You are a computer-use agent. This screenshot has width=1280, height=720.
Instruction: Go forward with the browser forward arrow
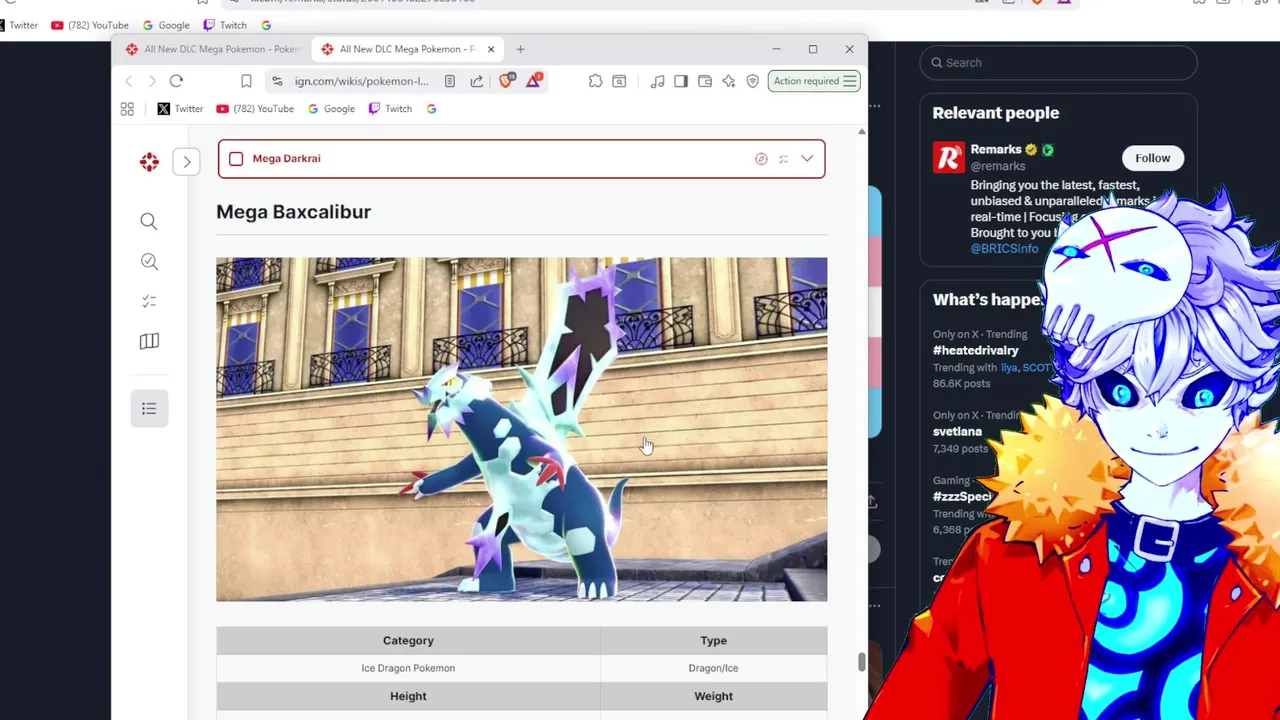coord(152,81)
